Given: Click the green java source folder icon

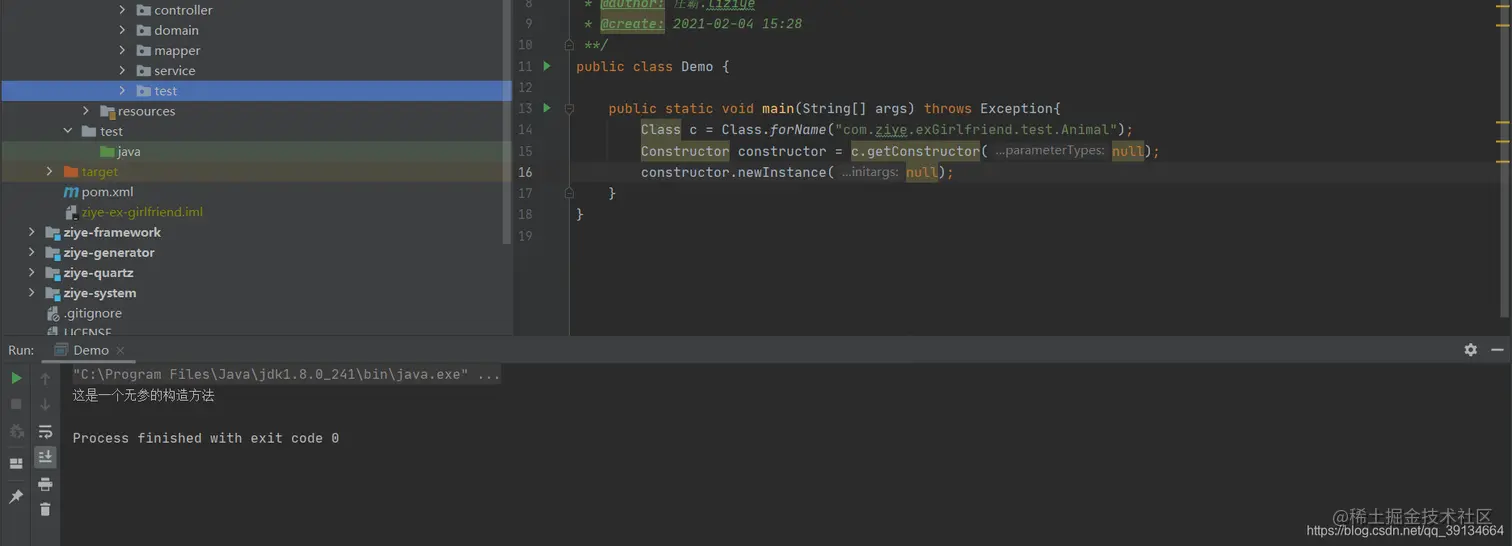Looking at the screenshot, I should click(x=107, y=152).
